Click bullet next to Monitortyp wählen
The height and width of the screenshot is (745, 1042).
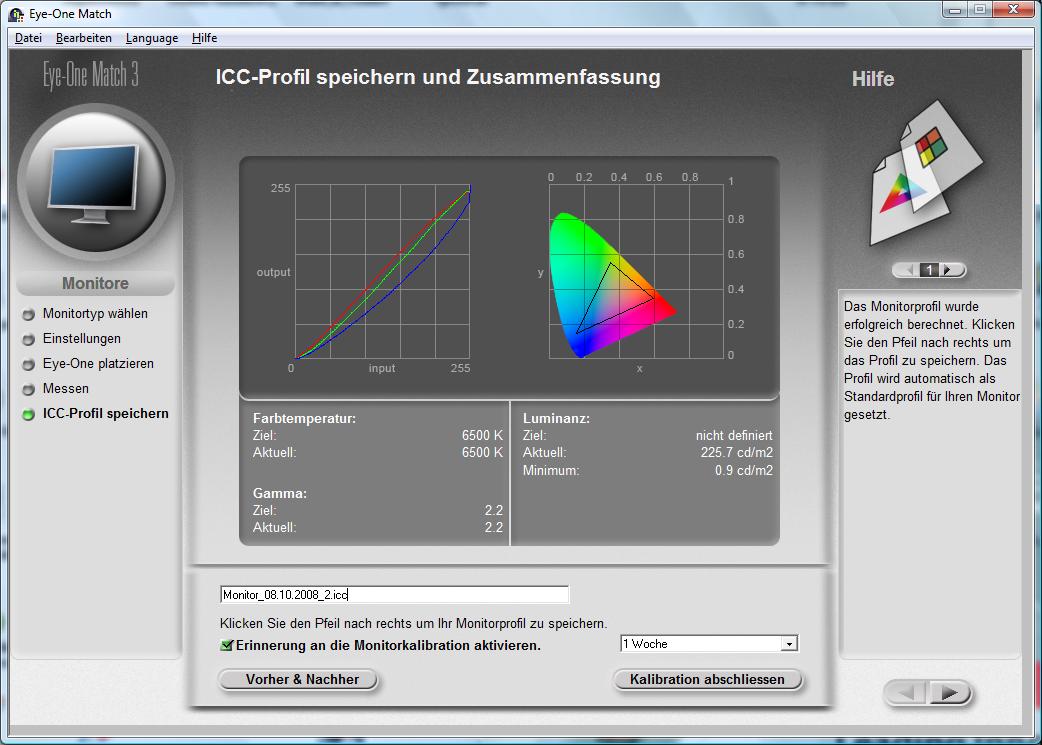point(29,314)
